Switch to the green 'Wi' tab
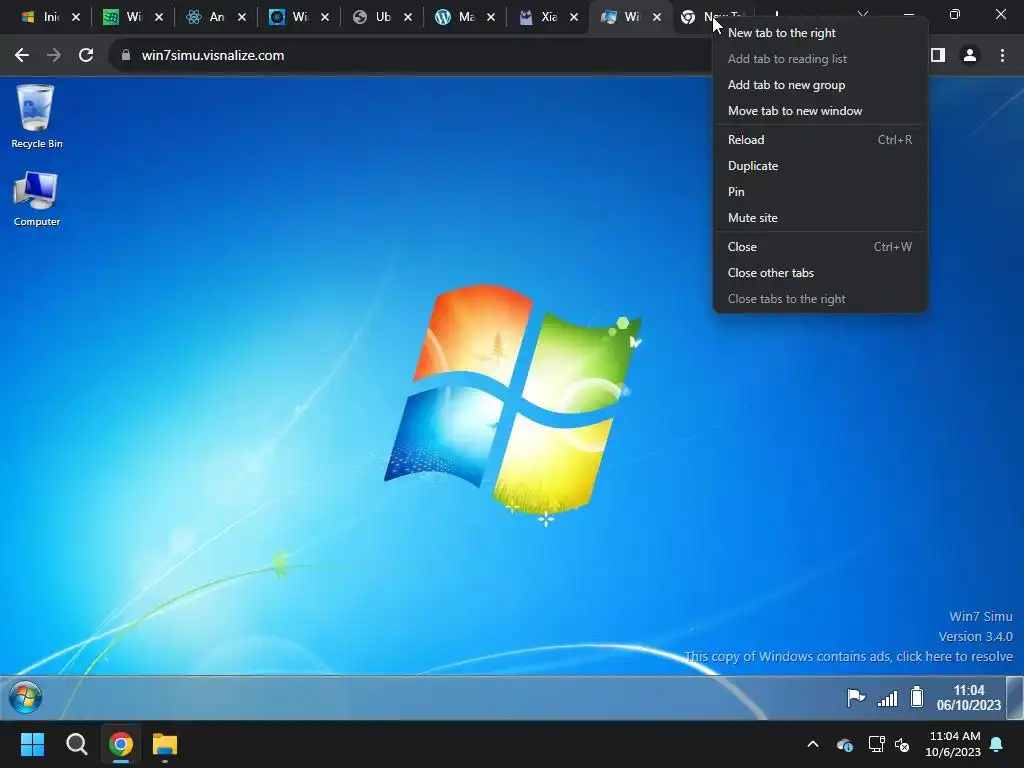The width and height of the screenshot is (1024, 768). click(122, 17)
